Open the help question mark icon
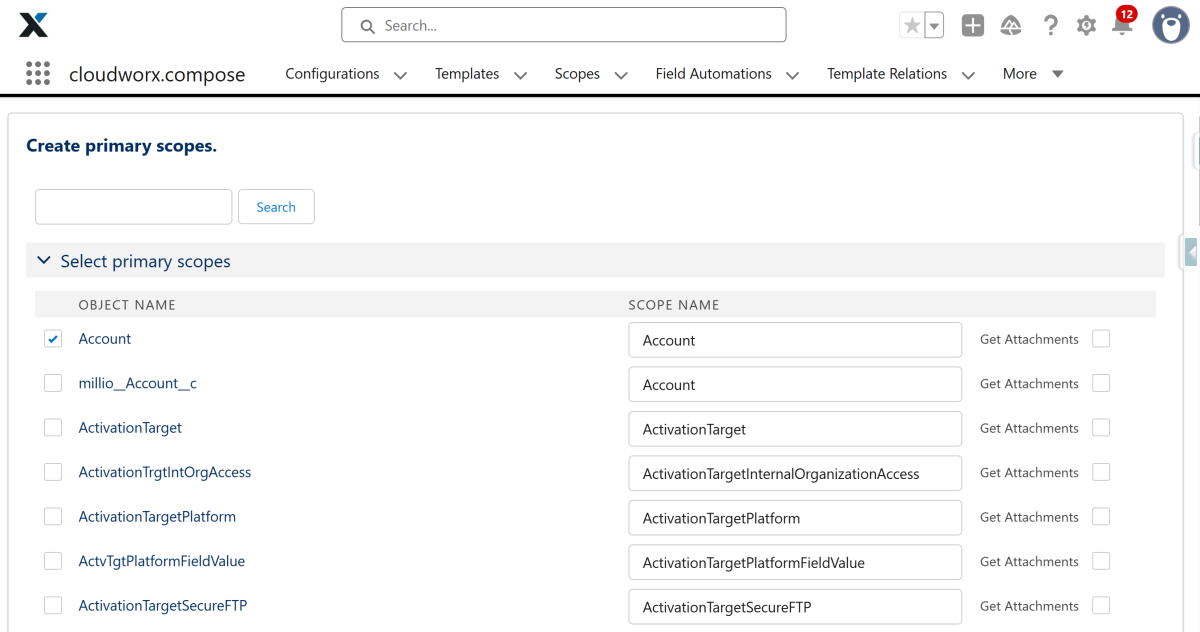 [1050, 26]
